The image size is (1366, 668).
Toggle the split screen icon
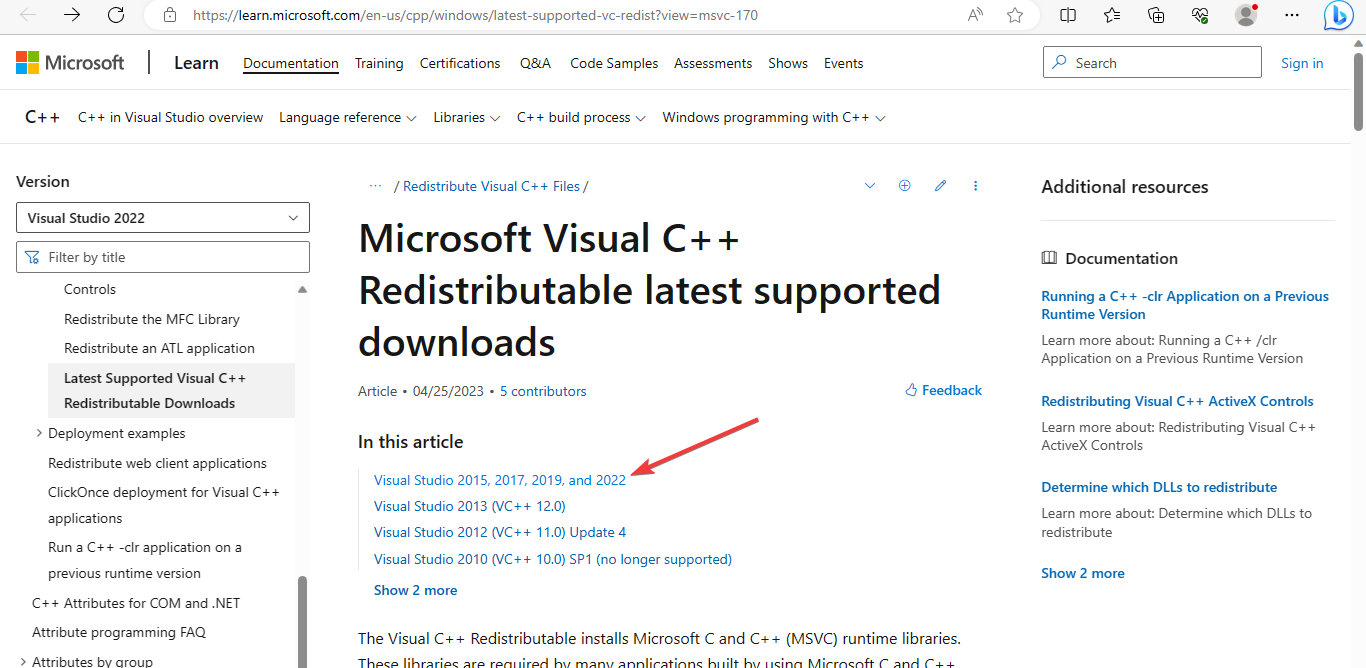[1068, 15]
